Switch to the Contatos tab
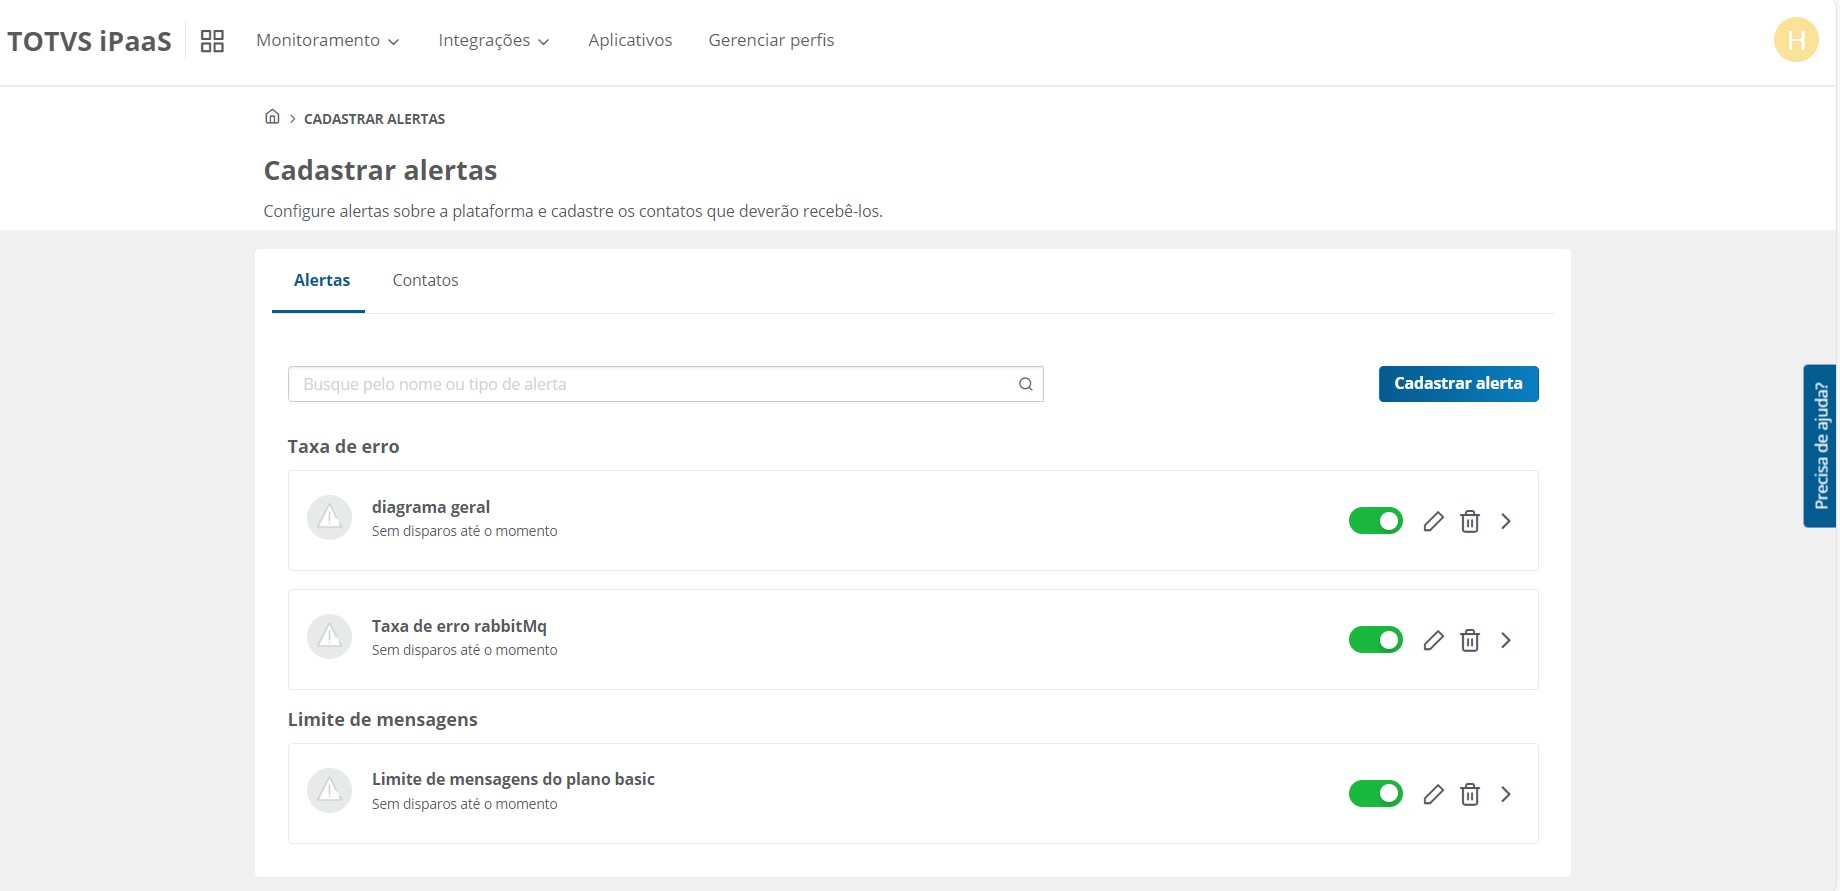 [425, 281]
